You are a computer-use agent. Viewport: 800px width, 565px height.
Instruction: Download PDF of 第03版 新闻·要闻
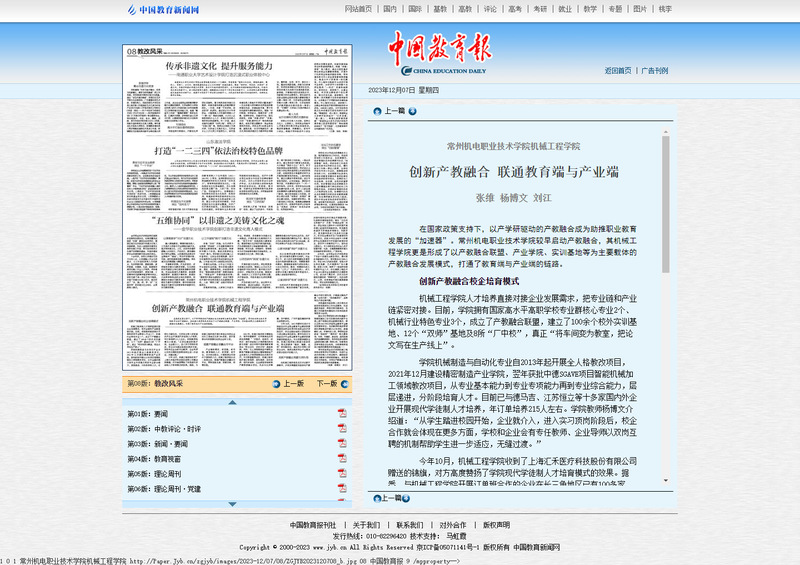[x=341, y=443]
